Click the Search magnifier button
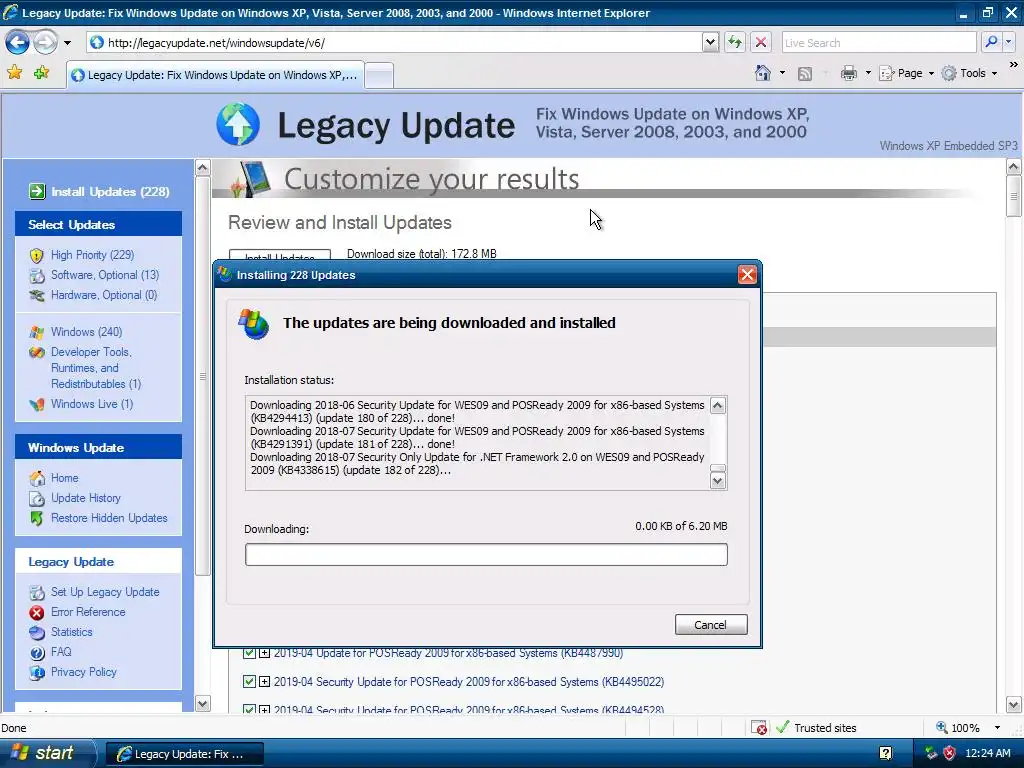 click(991, 42)
